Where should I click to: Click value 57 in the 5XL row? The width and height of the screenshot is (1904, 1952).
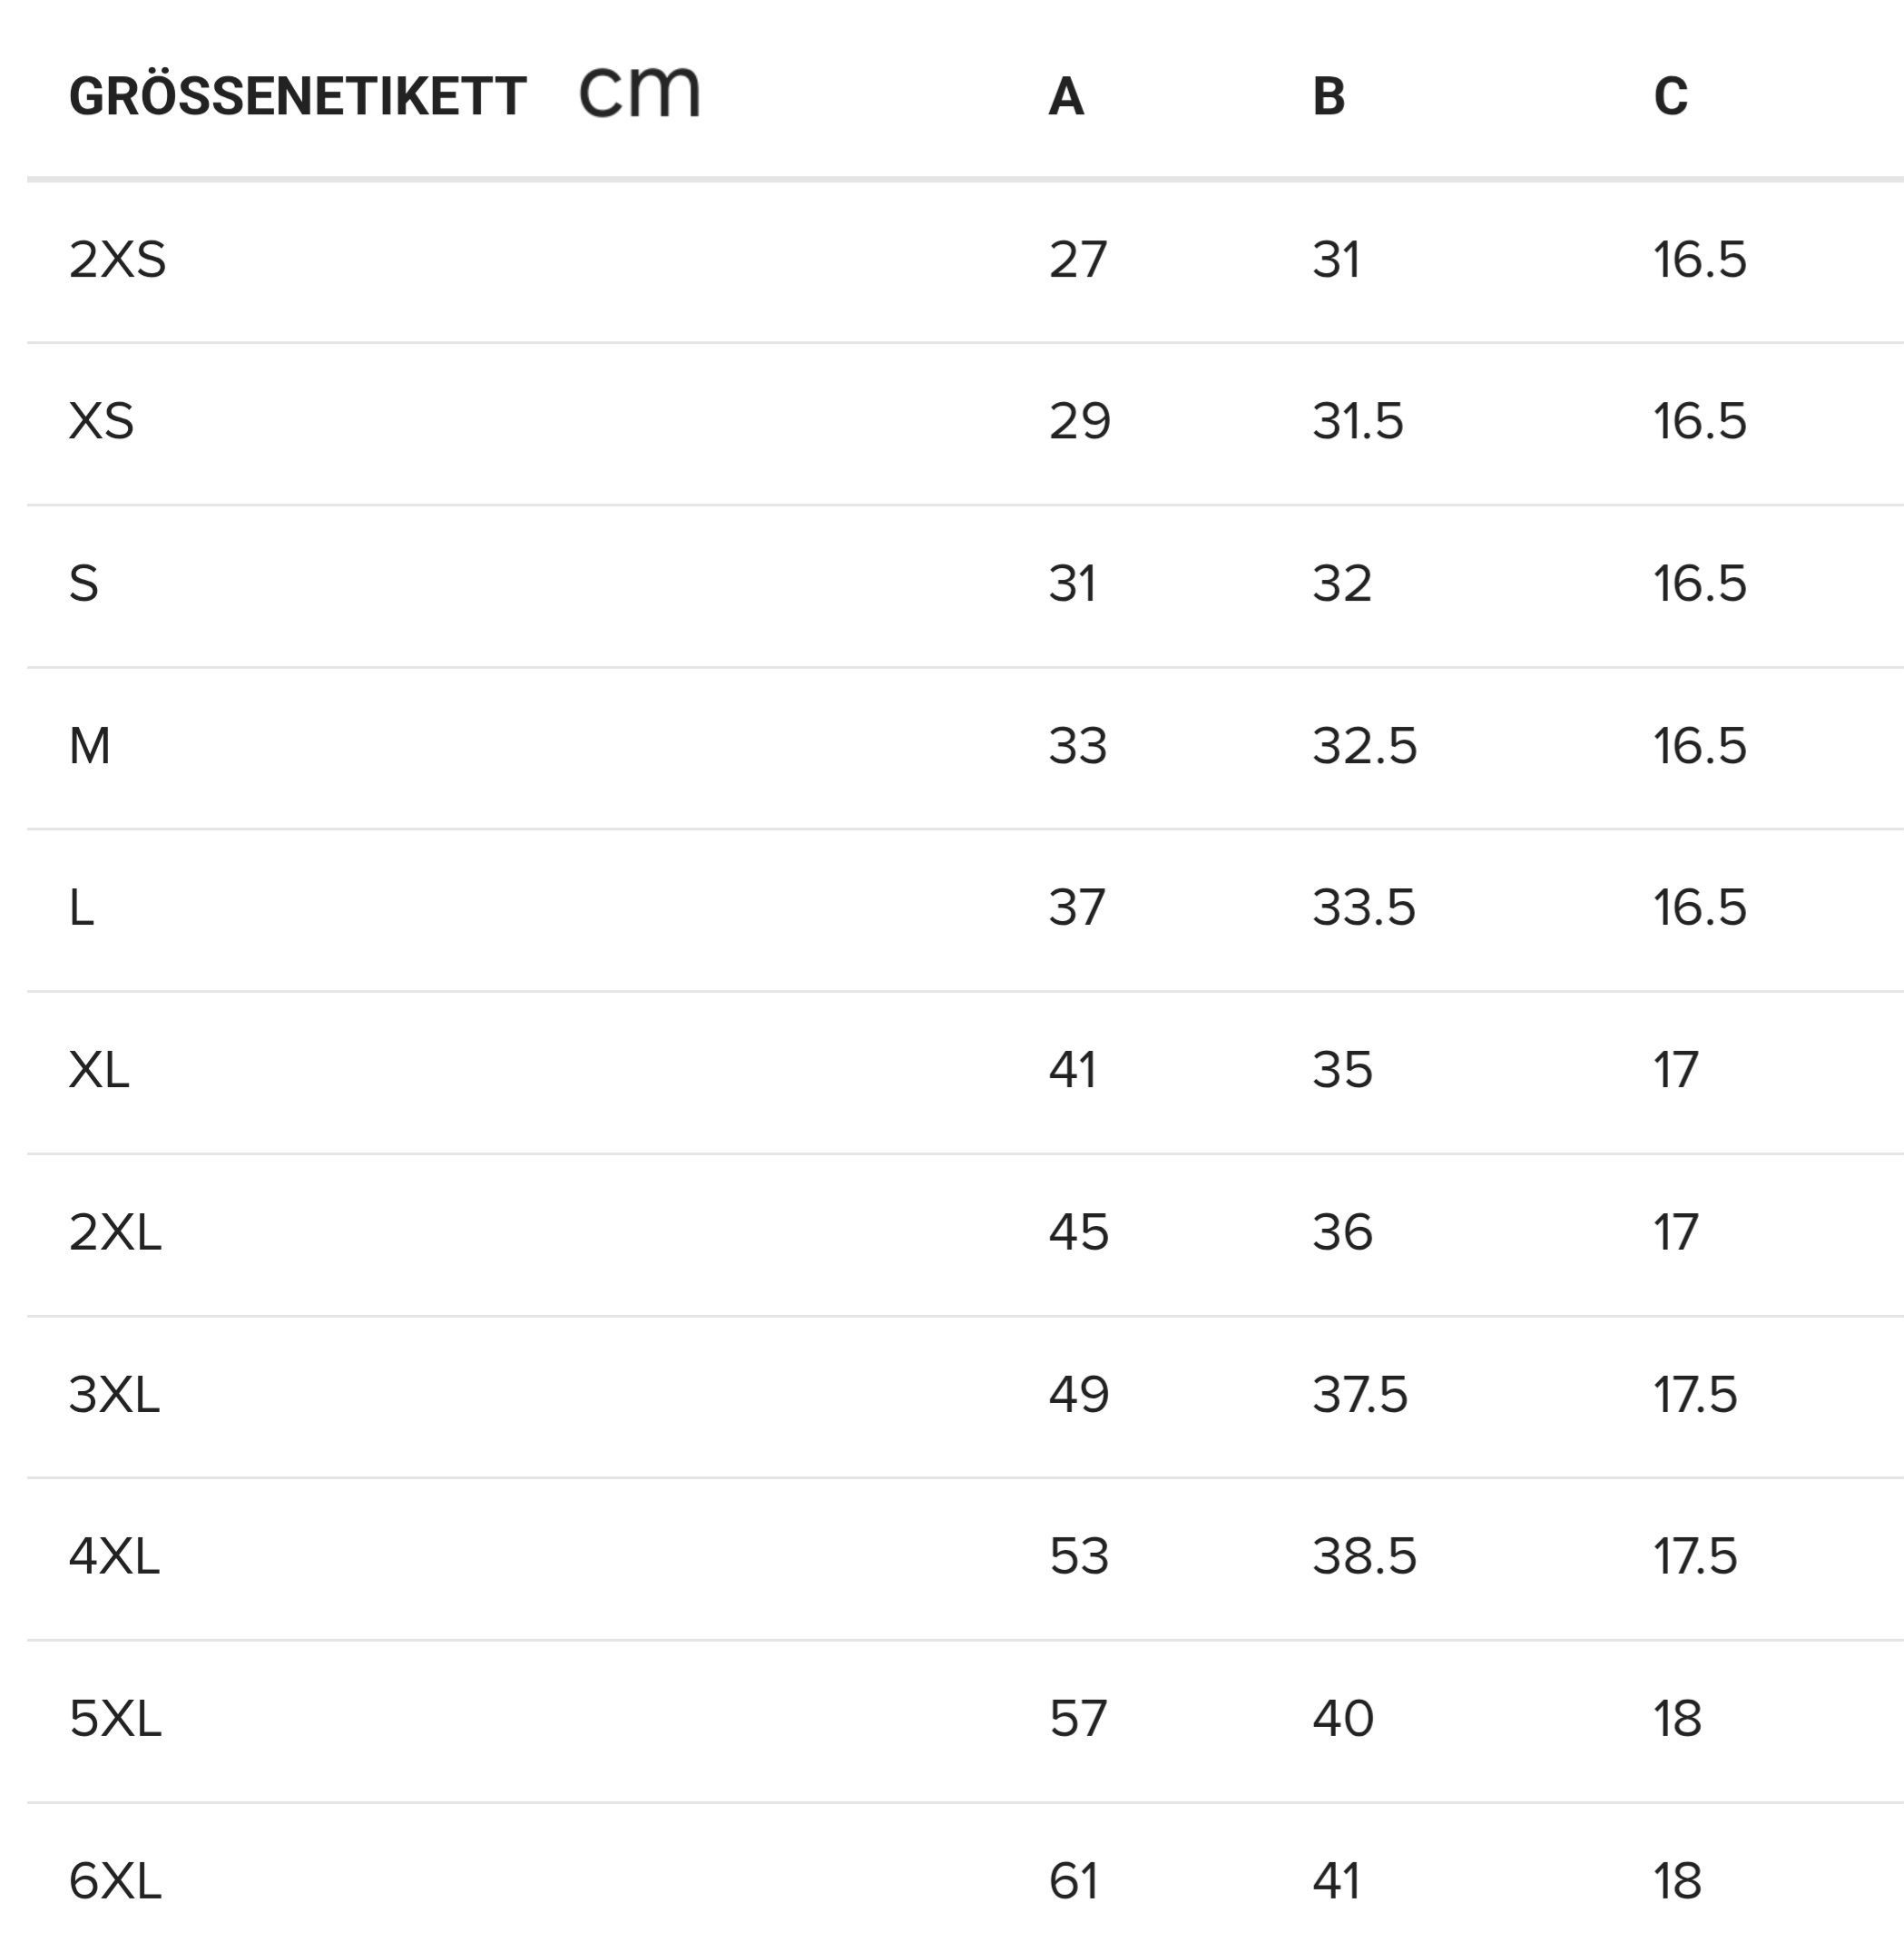click(1078, 1719)
